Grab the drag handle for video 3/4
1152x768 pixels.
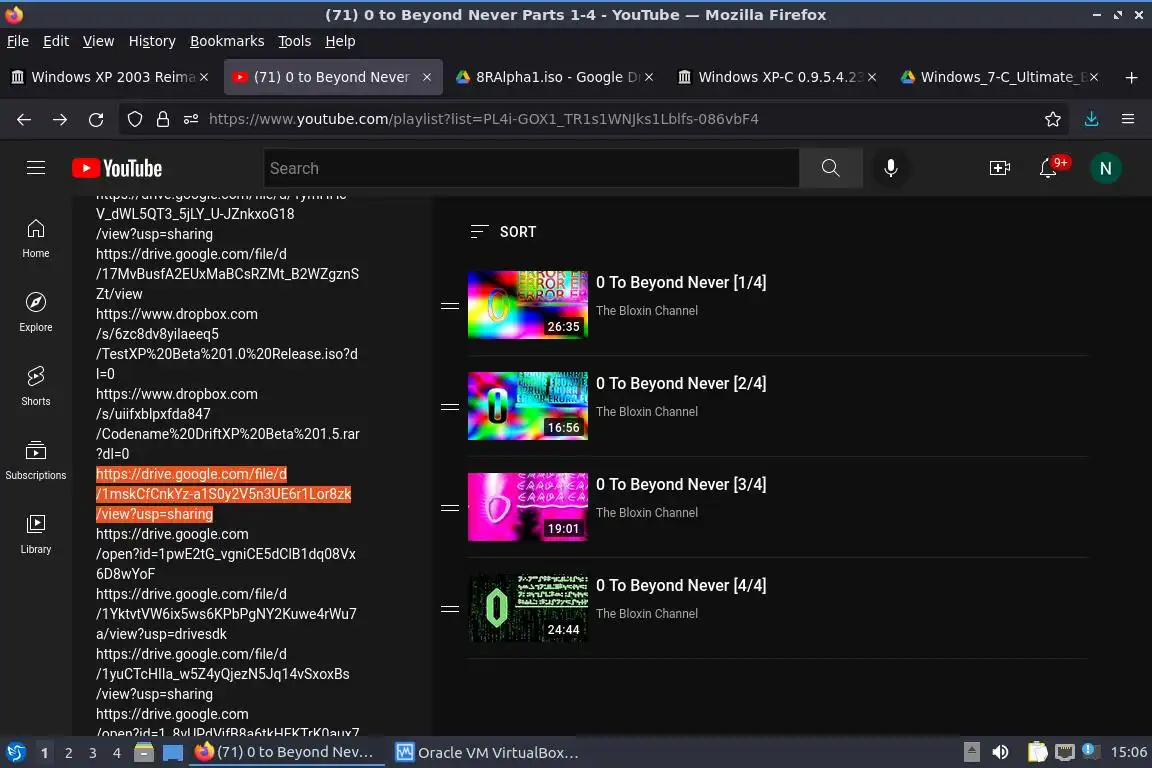coord(450,508)
